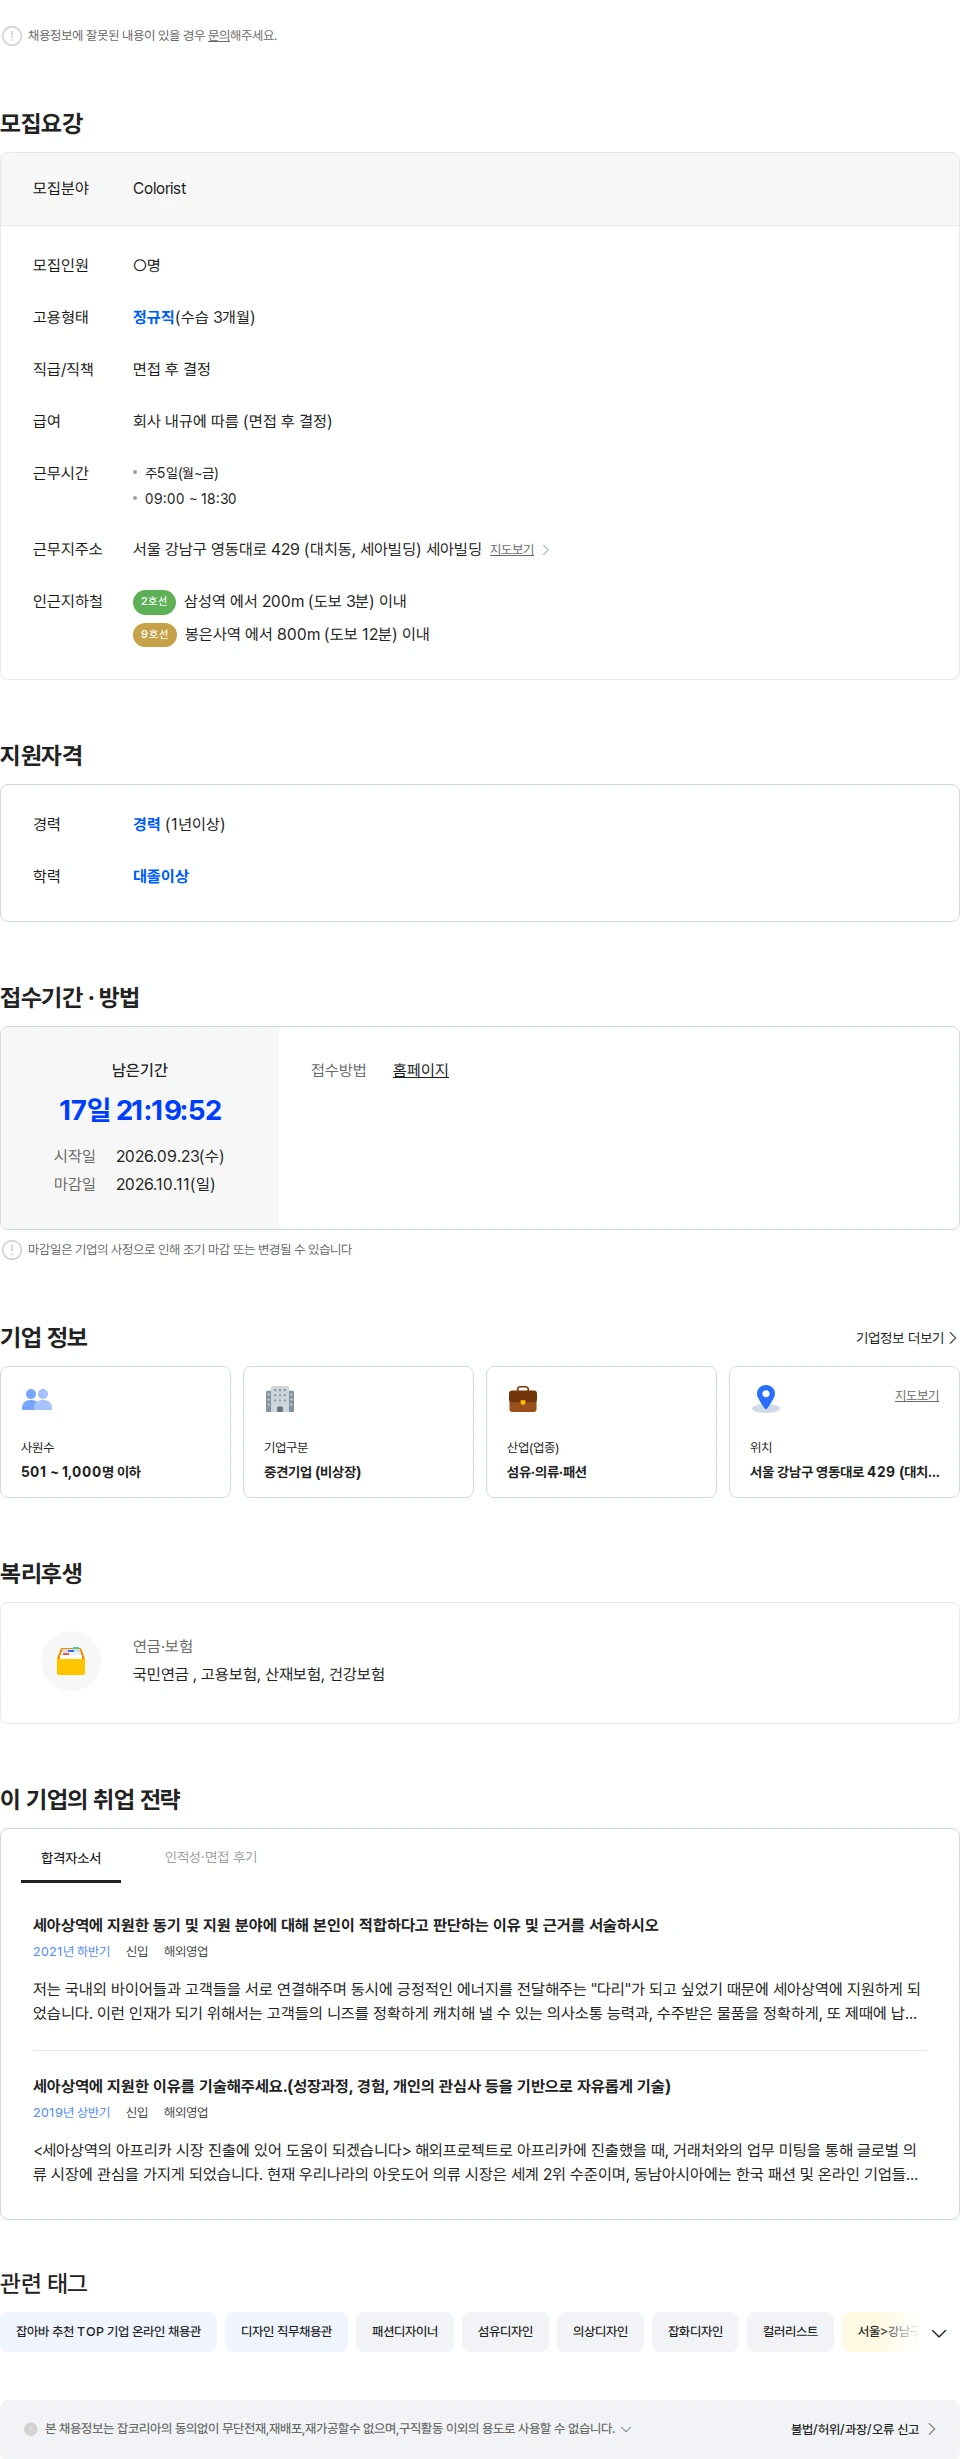Screen dimensions: 960x2459
Task: Click the 시작일 2026.09.23(수) date
Action: pyautogui.click(x=170, y=1156)
